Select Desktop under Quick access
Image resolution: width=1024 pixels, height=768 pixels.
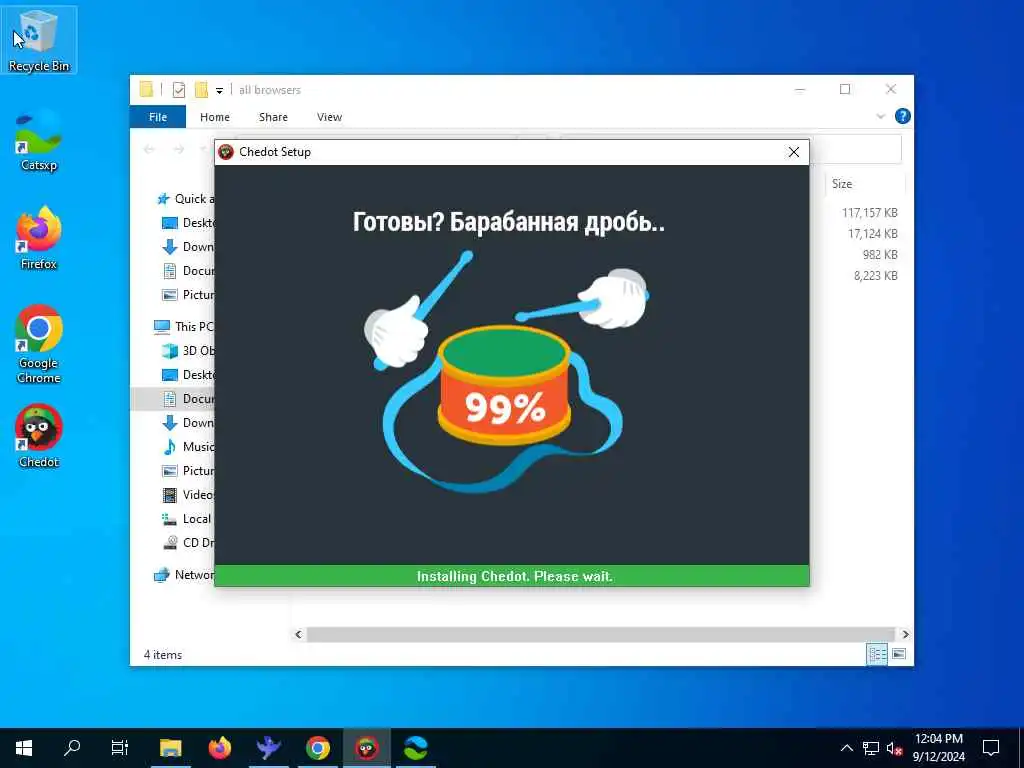tap(188, 223)
